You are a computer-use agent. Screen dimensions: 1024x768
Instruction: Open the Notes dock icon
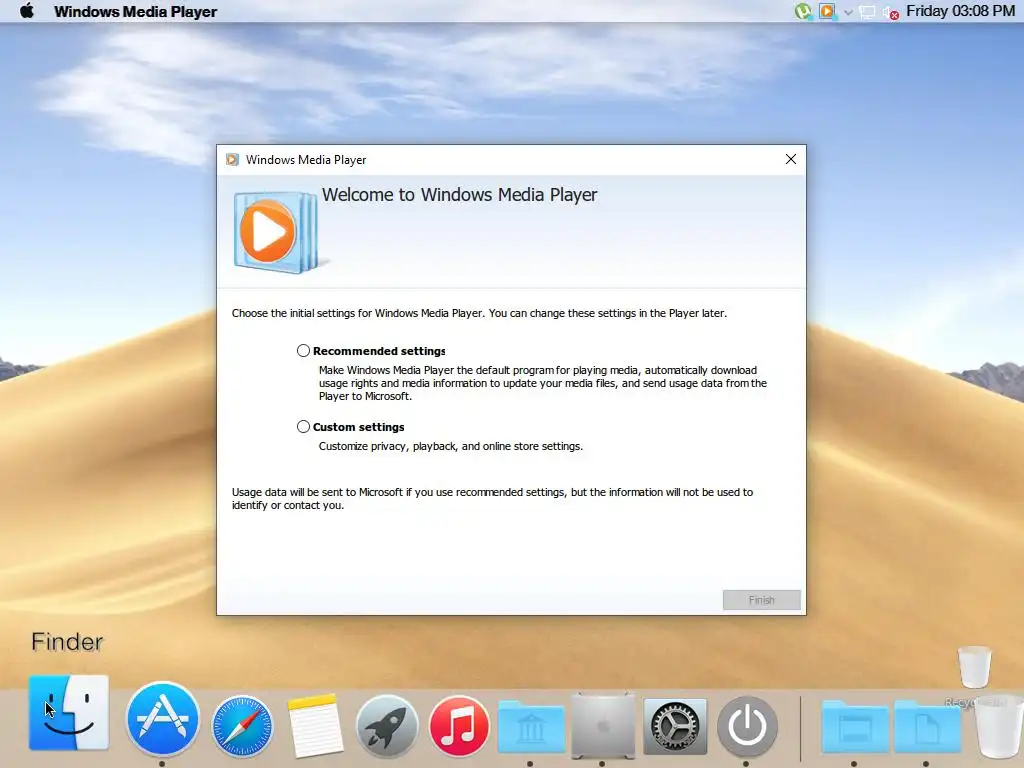315,726
